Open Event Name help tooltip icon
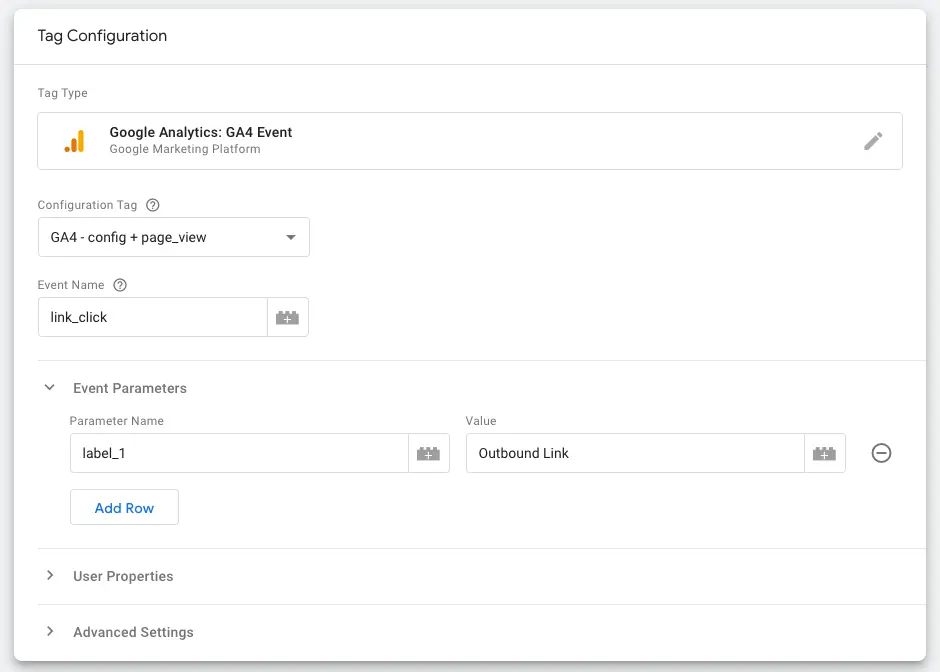 (120, 285)
